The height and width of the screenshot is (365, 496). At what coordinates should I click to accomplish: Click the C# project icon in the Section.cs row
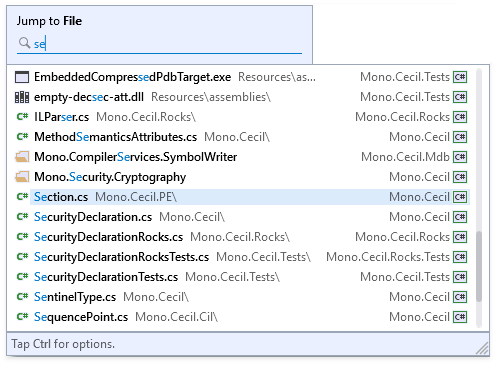[x=460, y=197]
